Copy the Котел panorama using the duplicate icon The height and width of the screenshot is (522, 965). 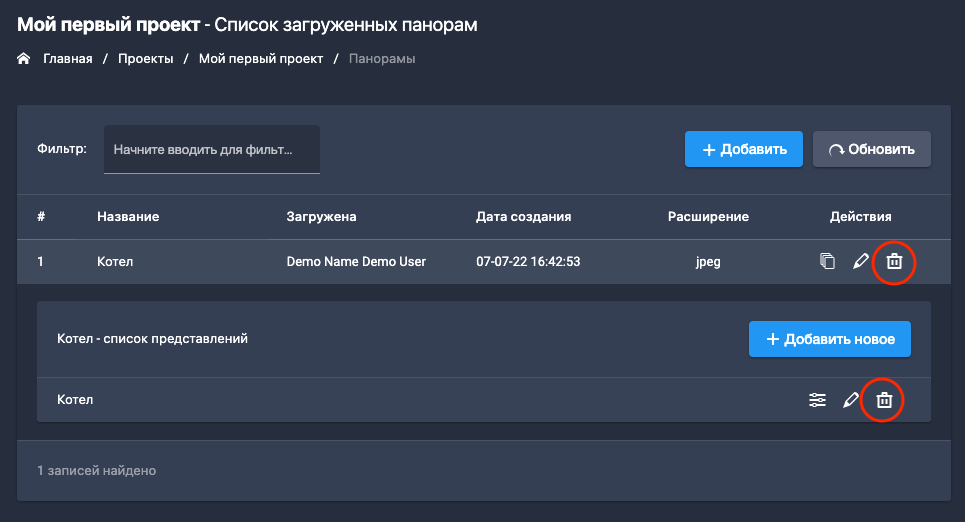click(827, 262)
